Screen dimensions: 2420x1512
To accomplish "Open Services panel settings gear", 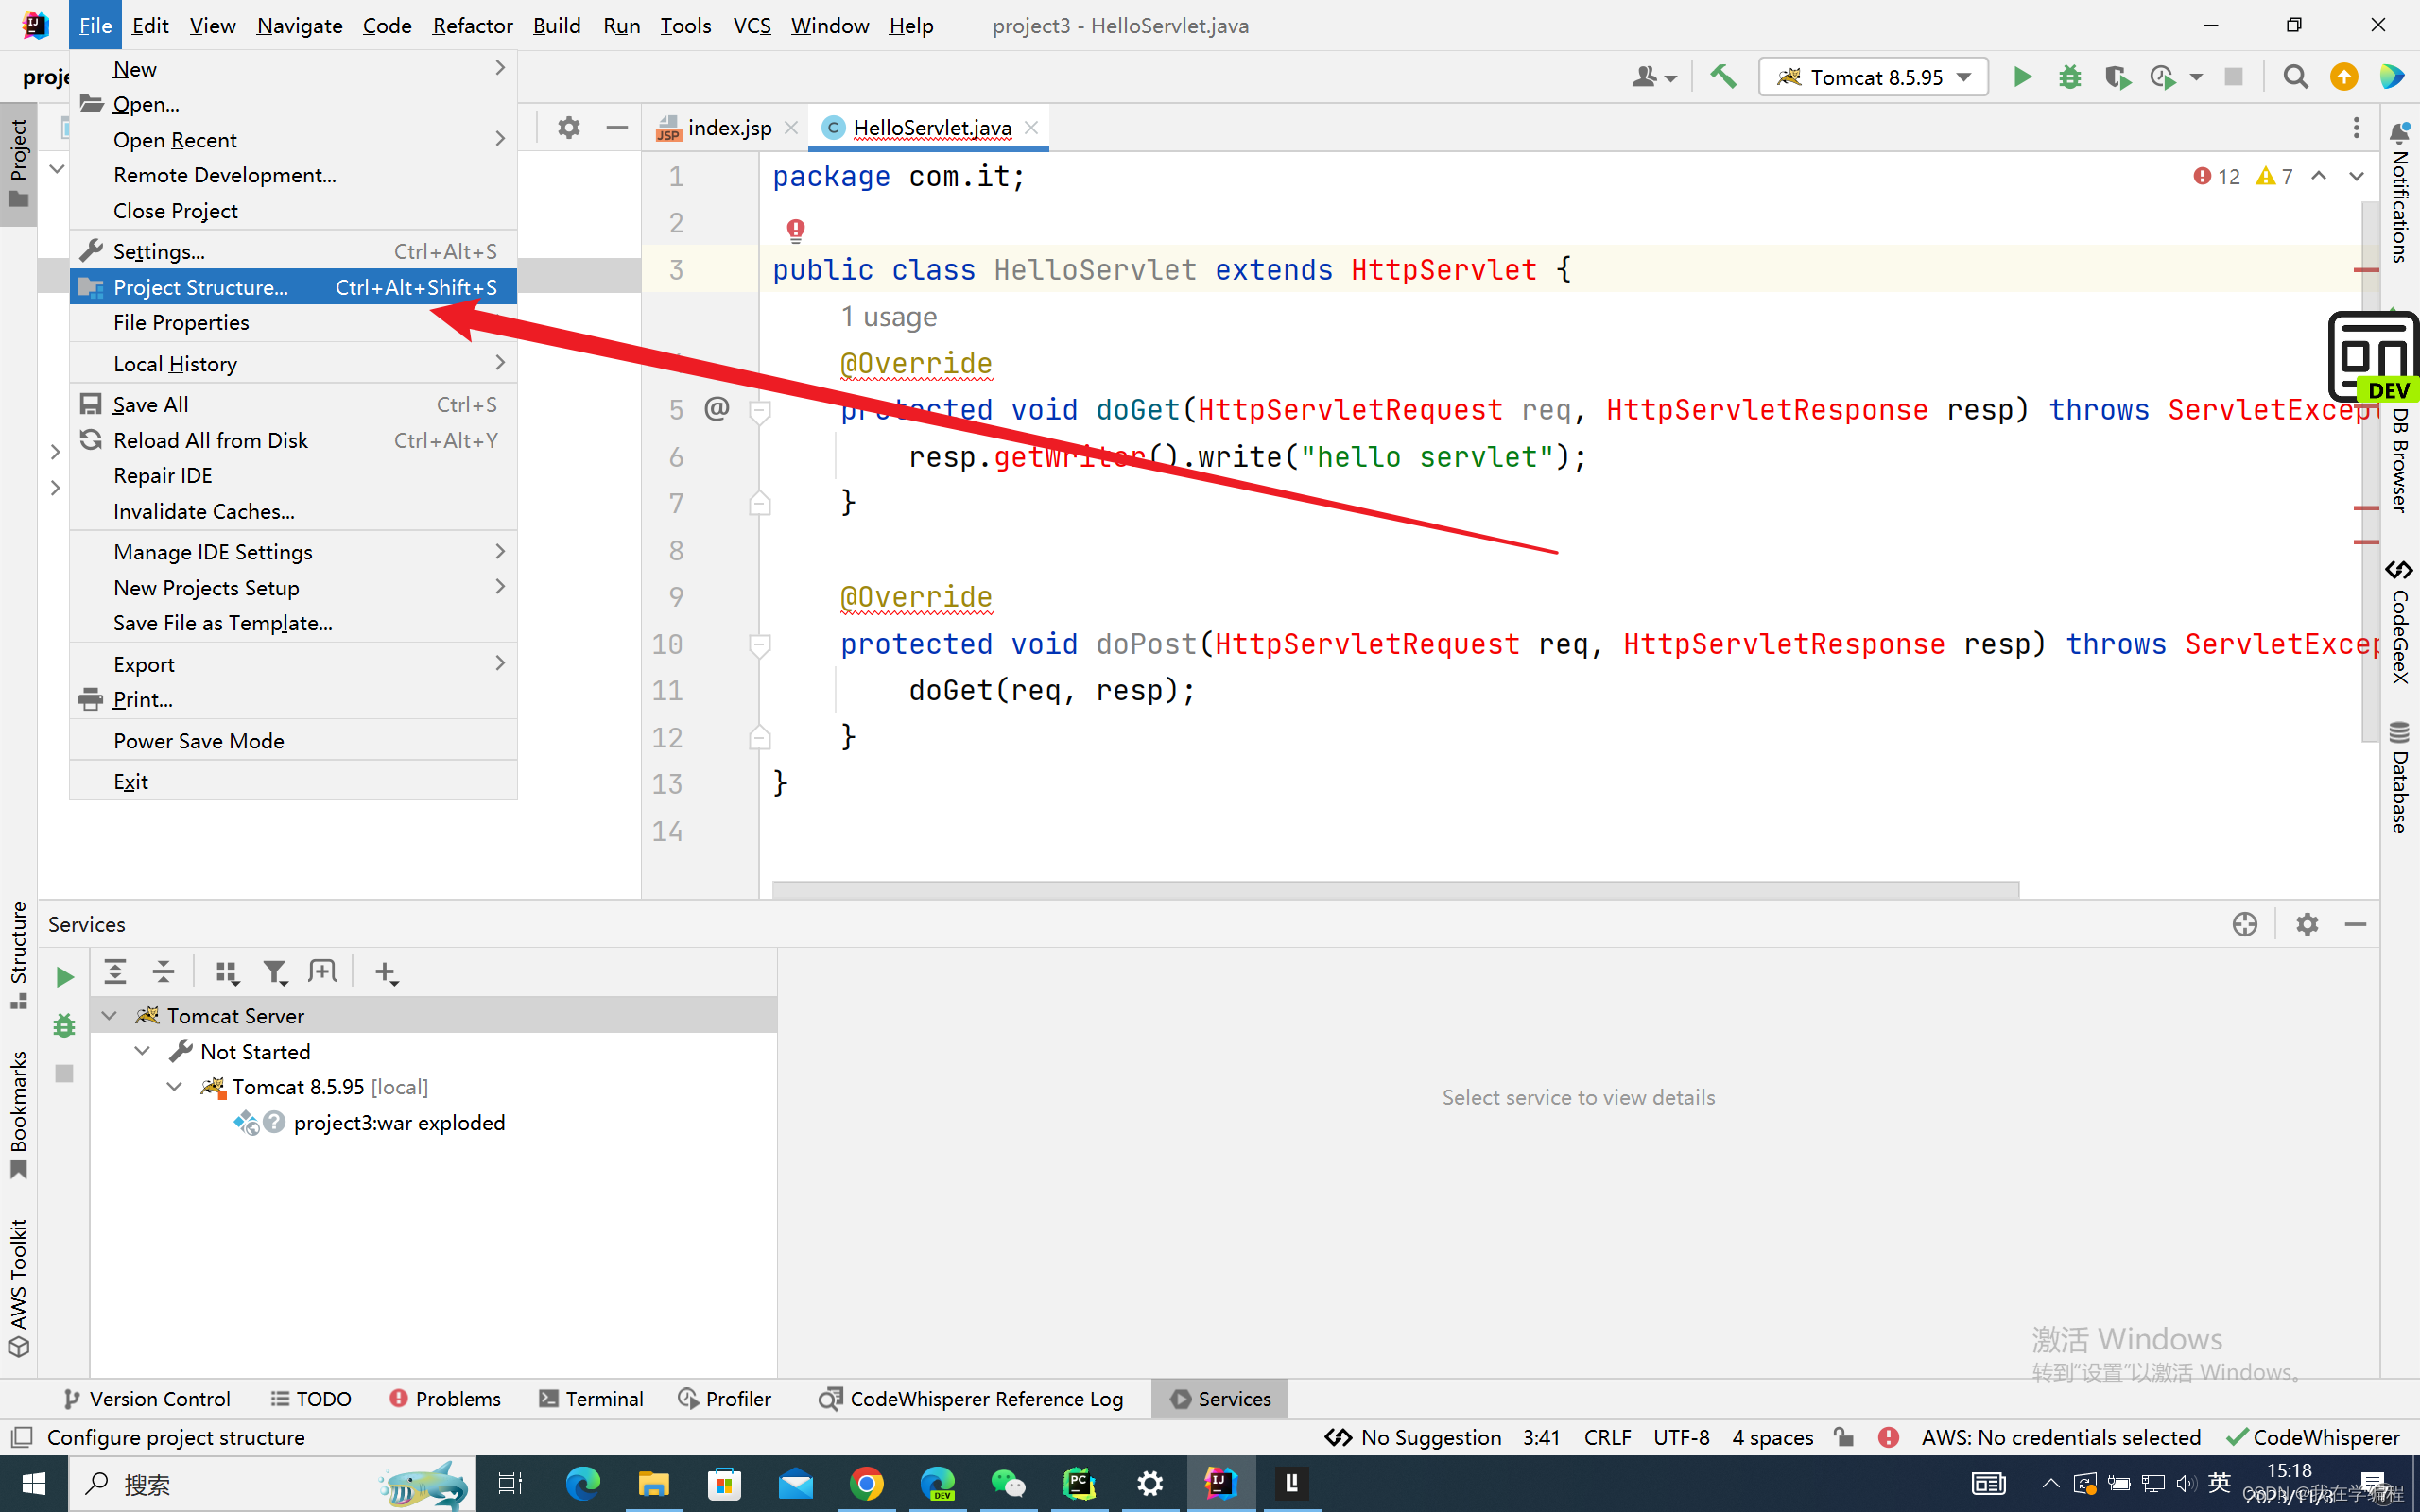I will click(x=2306, y=924).
